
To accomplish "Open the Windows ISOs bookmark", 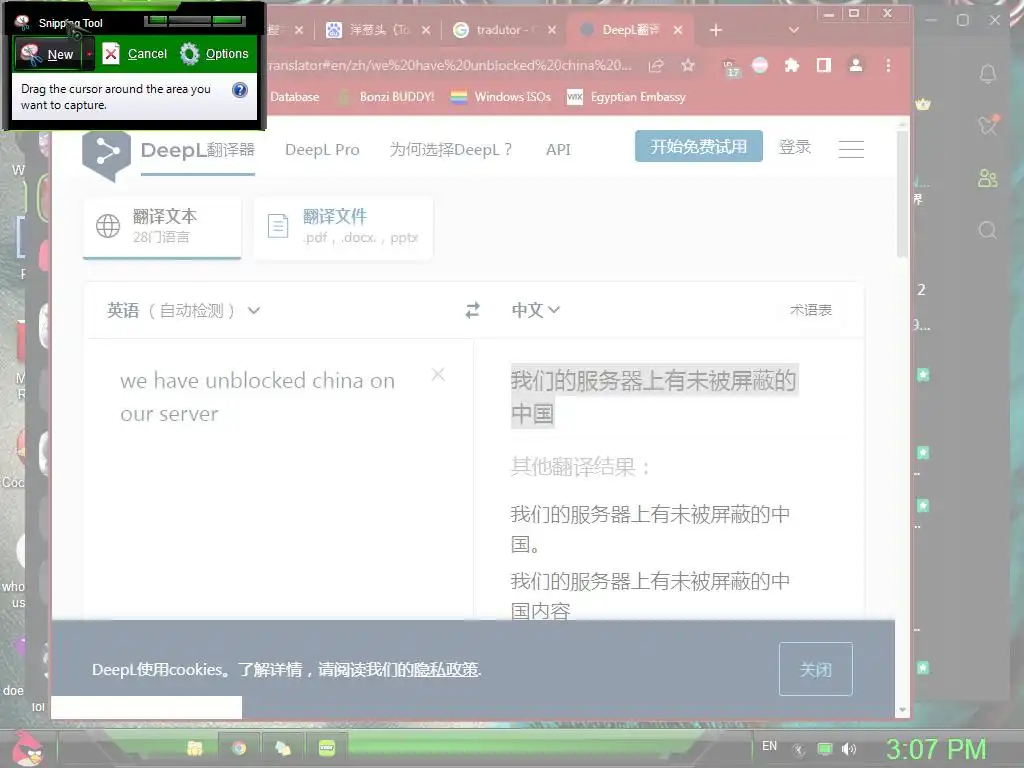I will tap(501, 97).
